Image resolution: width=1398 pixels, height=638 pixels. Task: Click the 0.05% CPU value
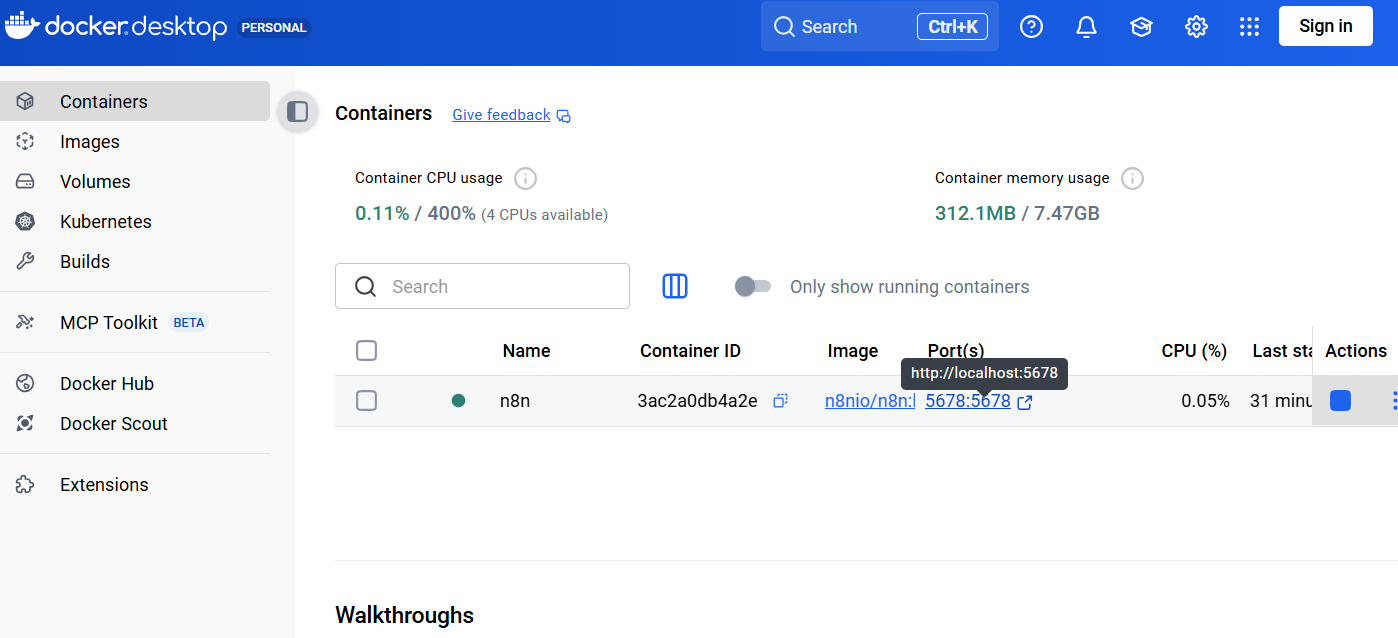click(x=1205, y=401)
